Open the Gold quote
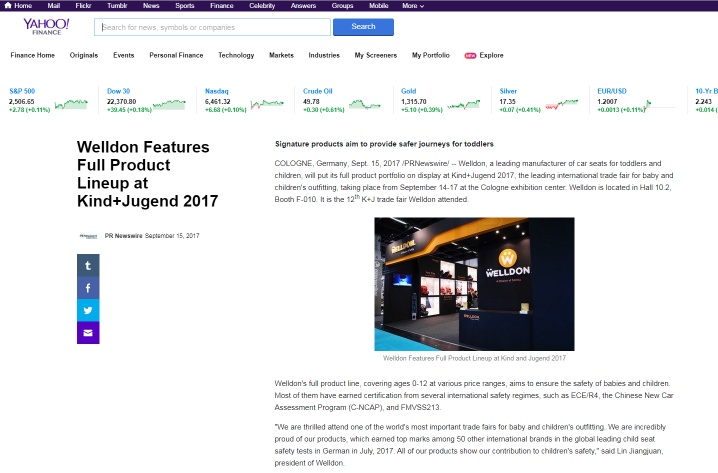 408,91
